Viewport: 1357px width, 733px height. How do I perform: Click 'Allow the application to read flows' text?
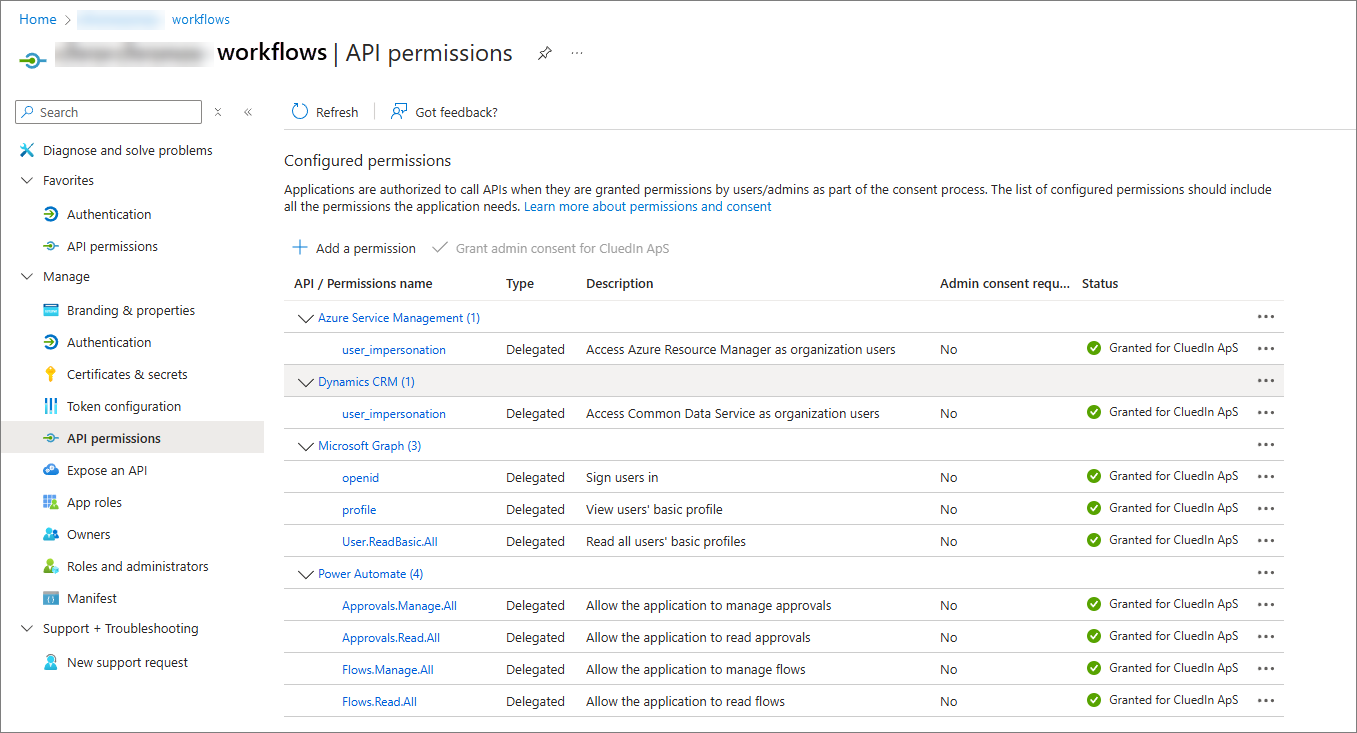(685, 702)
